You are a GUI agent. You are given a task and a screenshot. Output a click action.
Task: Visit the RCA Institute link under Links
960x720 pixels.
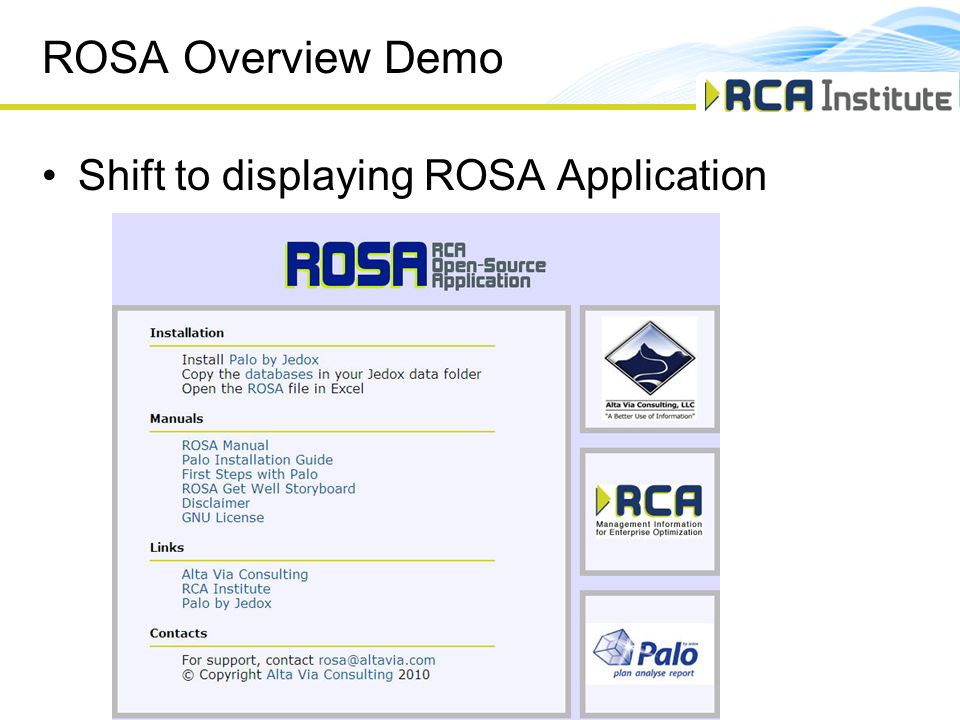click(226, 589)
